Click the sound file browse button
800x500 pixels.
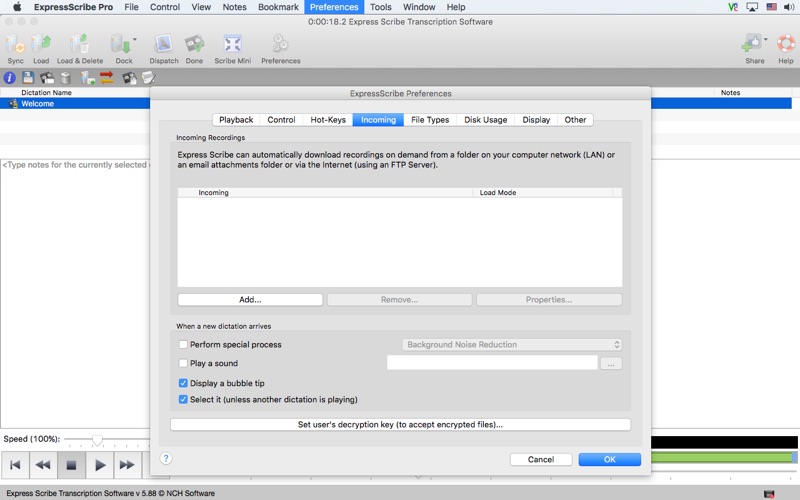coord(611,363)
